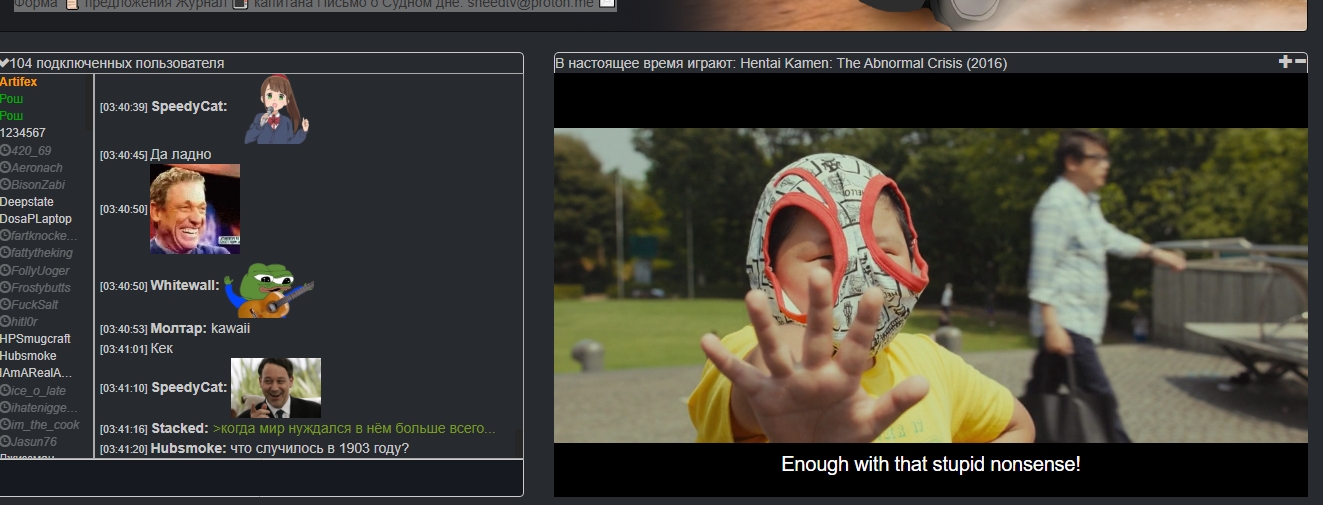Click the AFK clock icon beside Jasun76

tap(5, 442)
